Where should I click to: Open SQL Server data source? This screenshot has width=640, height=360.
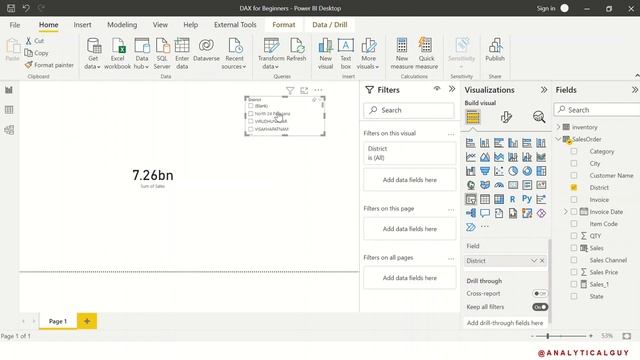[x=162, y=53]
